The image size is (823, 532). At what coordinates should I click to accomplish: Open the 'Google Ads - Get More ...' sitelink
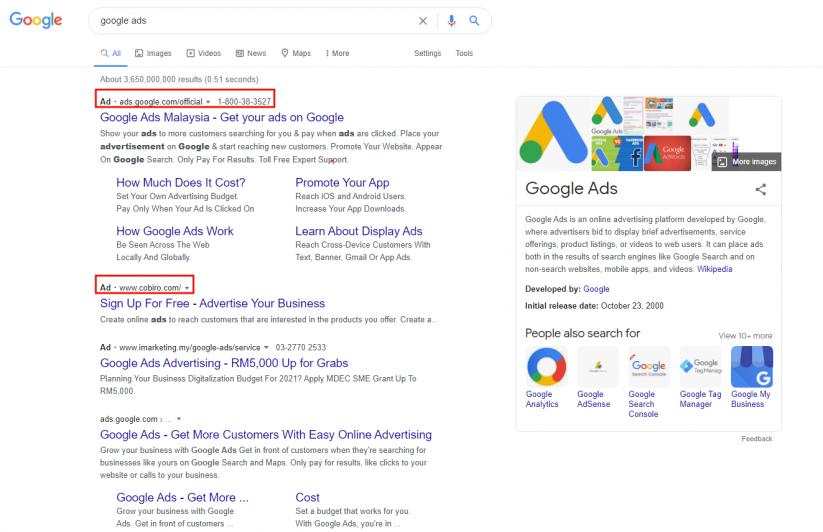(182, 497)
